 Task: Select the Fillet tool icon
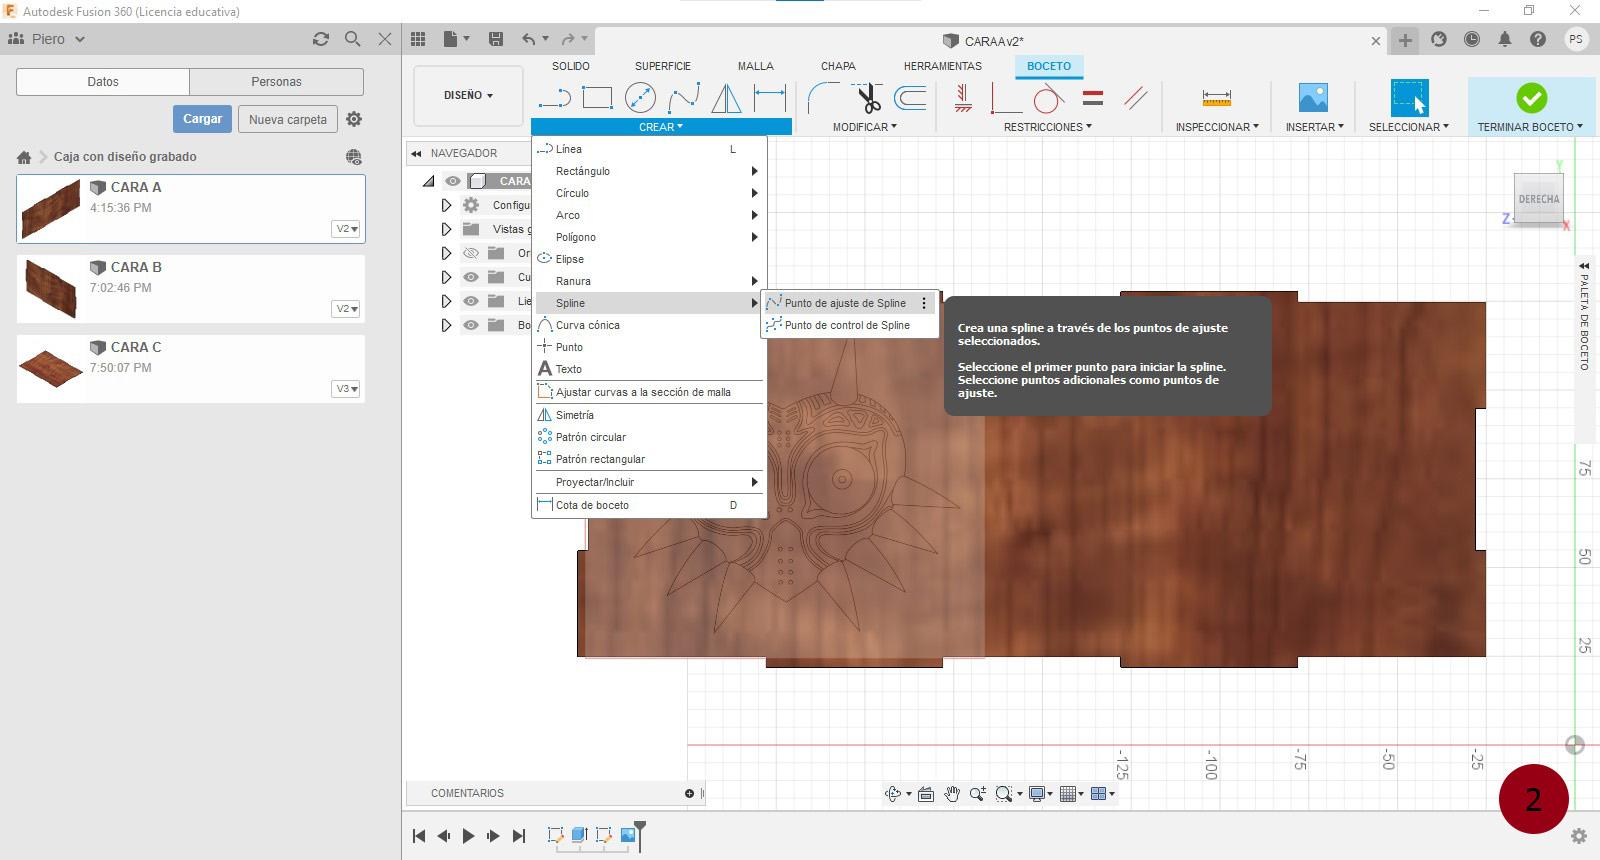click(824, 98)
